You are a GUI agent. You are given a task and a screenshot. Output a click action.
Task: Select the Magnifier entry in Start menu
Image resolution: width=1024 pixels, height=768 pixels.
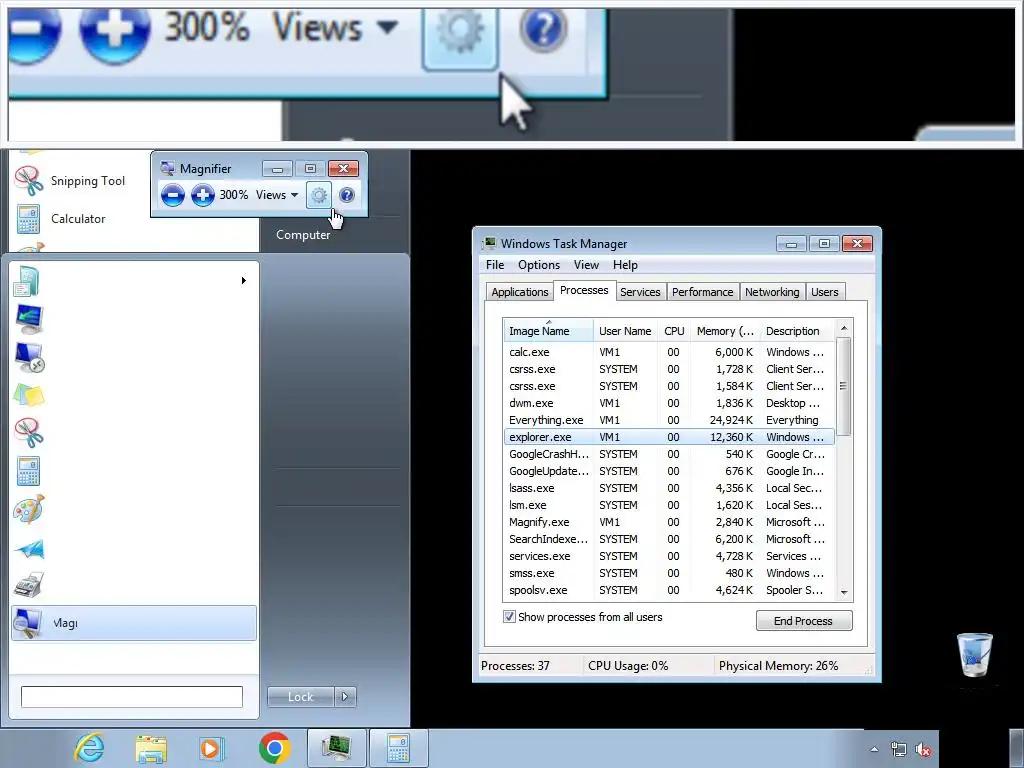[x=134, y=623]
